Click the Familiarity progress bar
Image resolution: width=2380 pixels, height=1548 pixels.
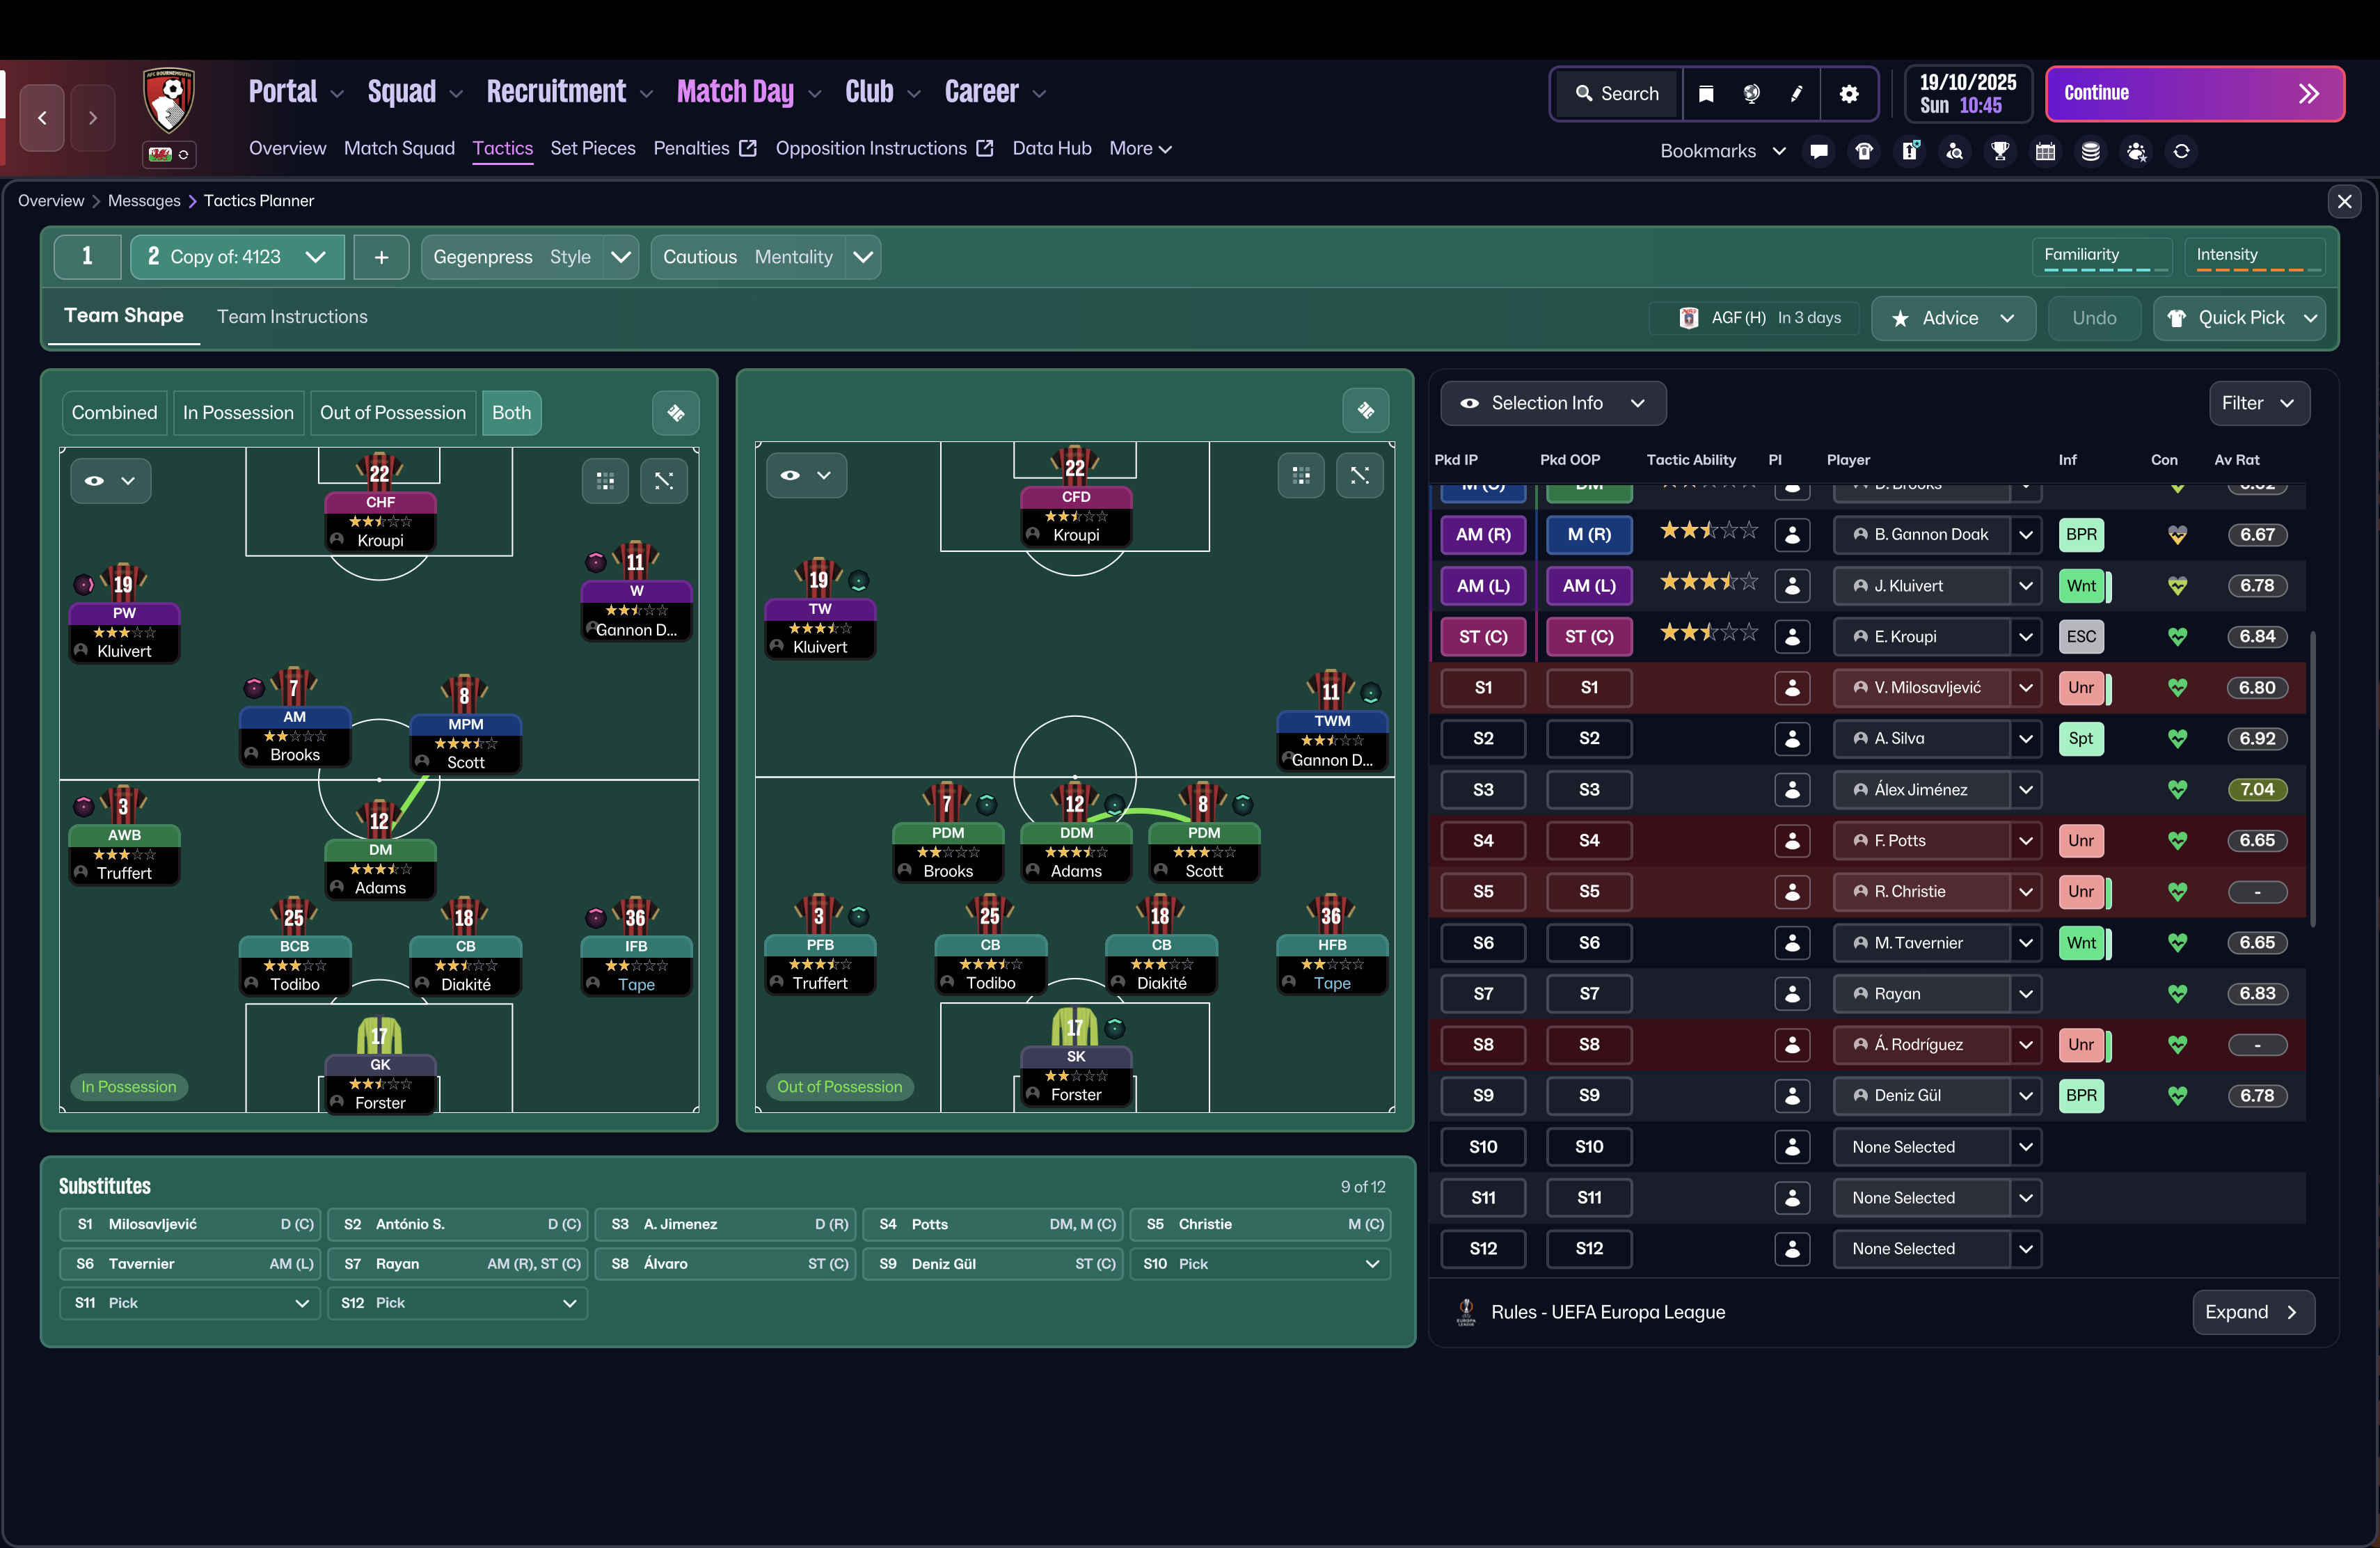(x=2102, y=258)
